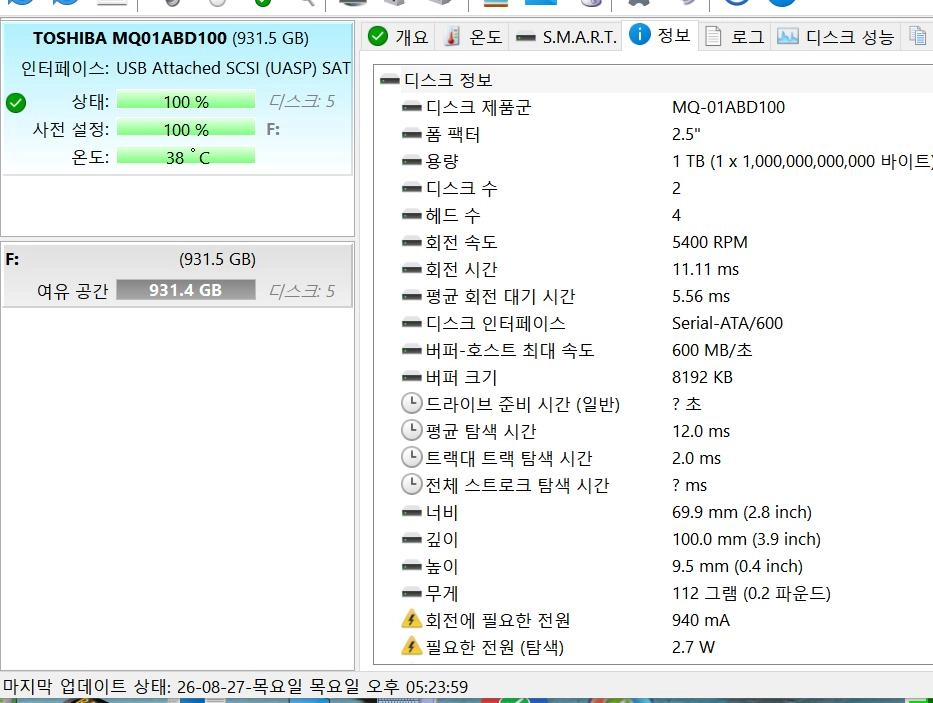This screenshot has height=703, width=933.
Task: Switch to the 온도 temperature tab
Action: pyautogui.click(x=472, y=37)
